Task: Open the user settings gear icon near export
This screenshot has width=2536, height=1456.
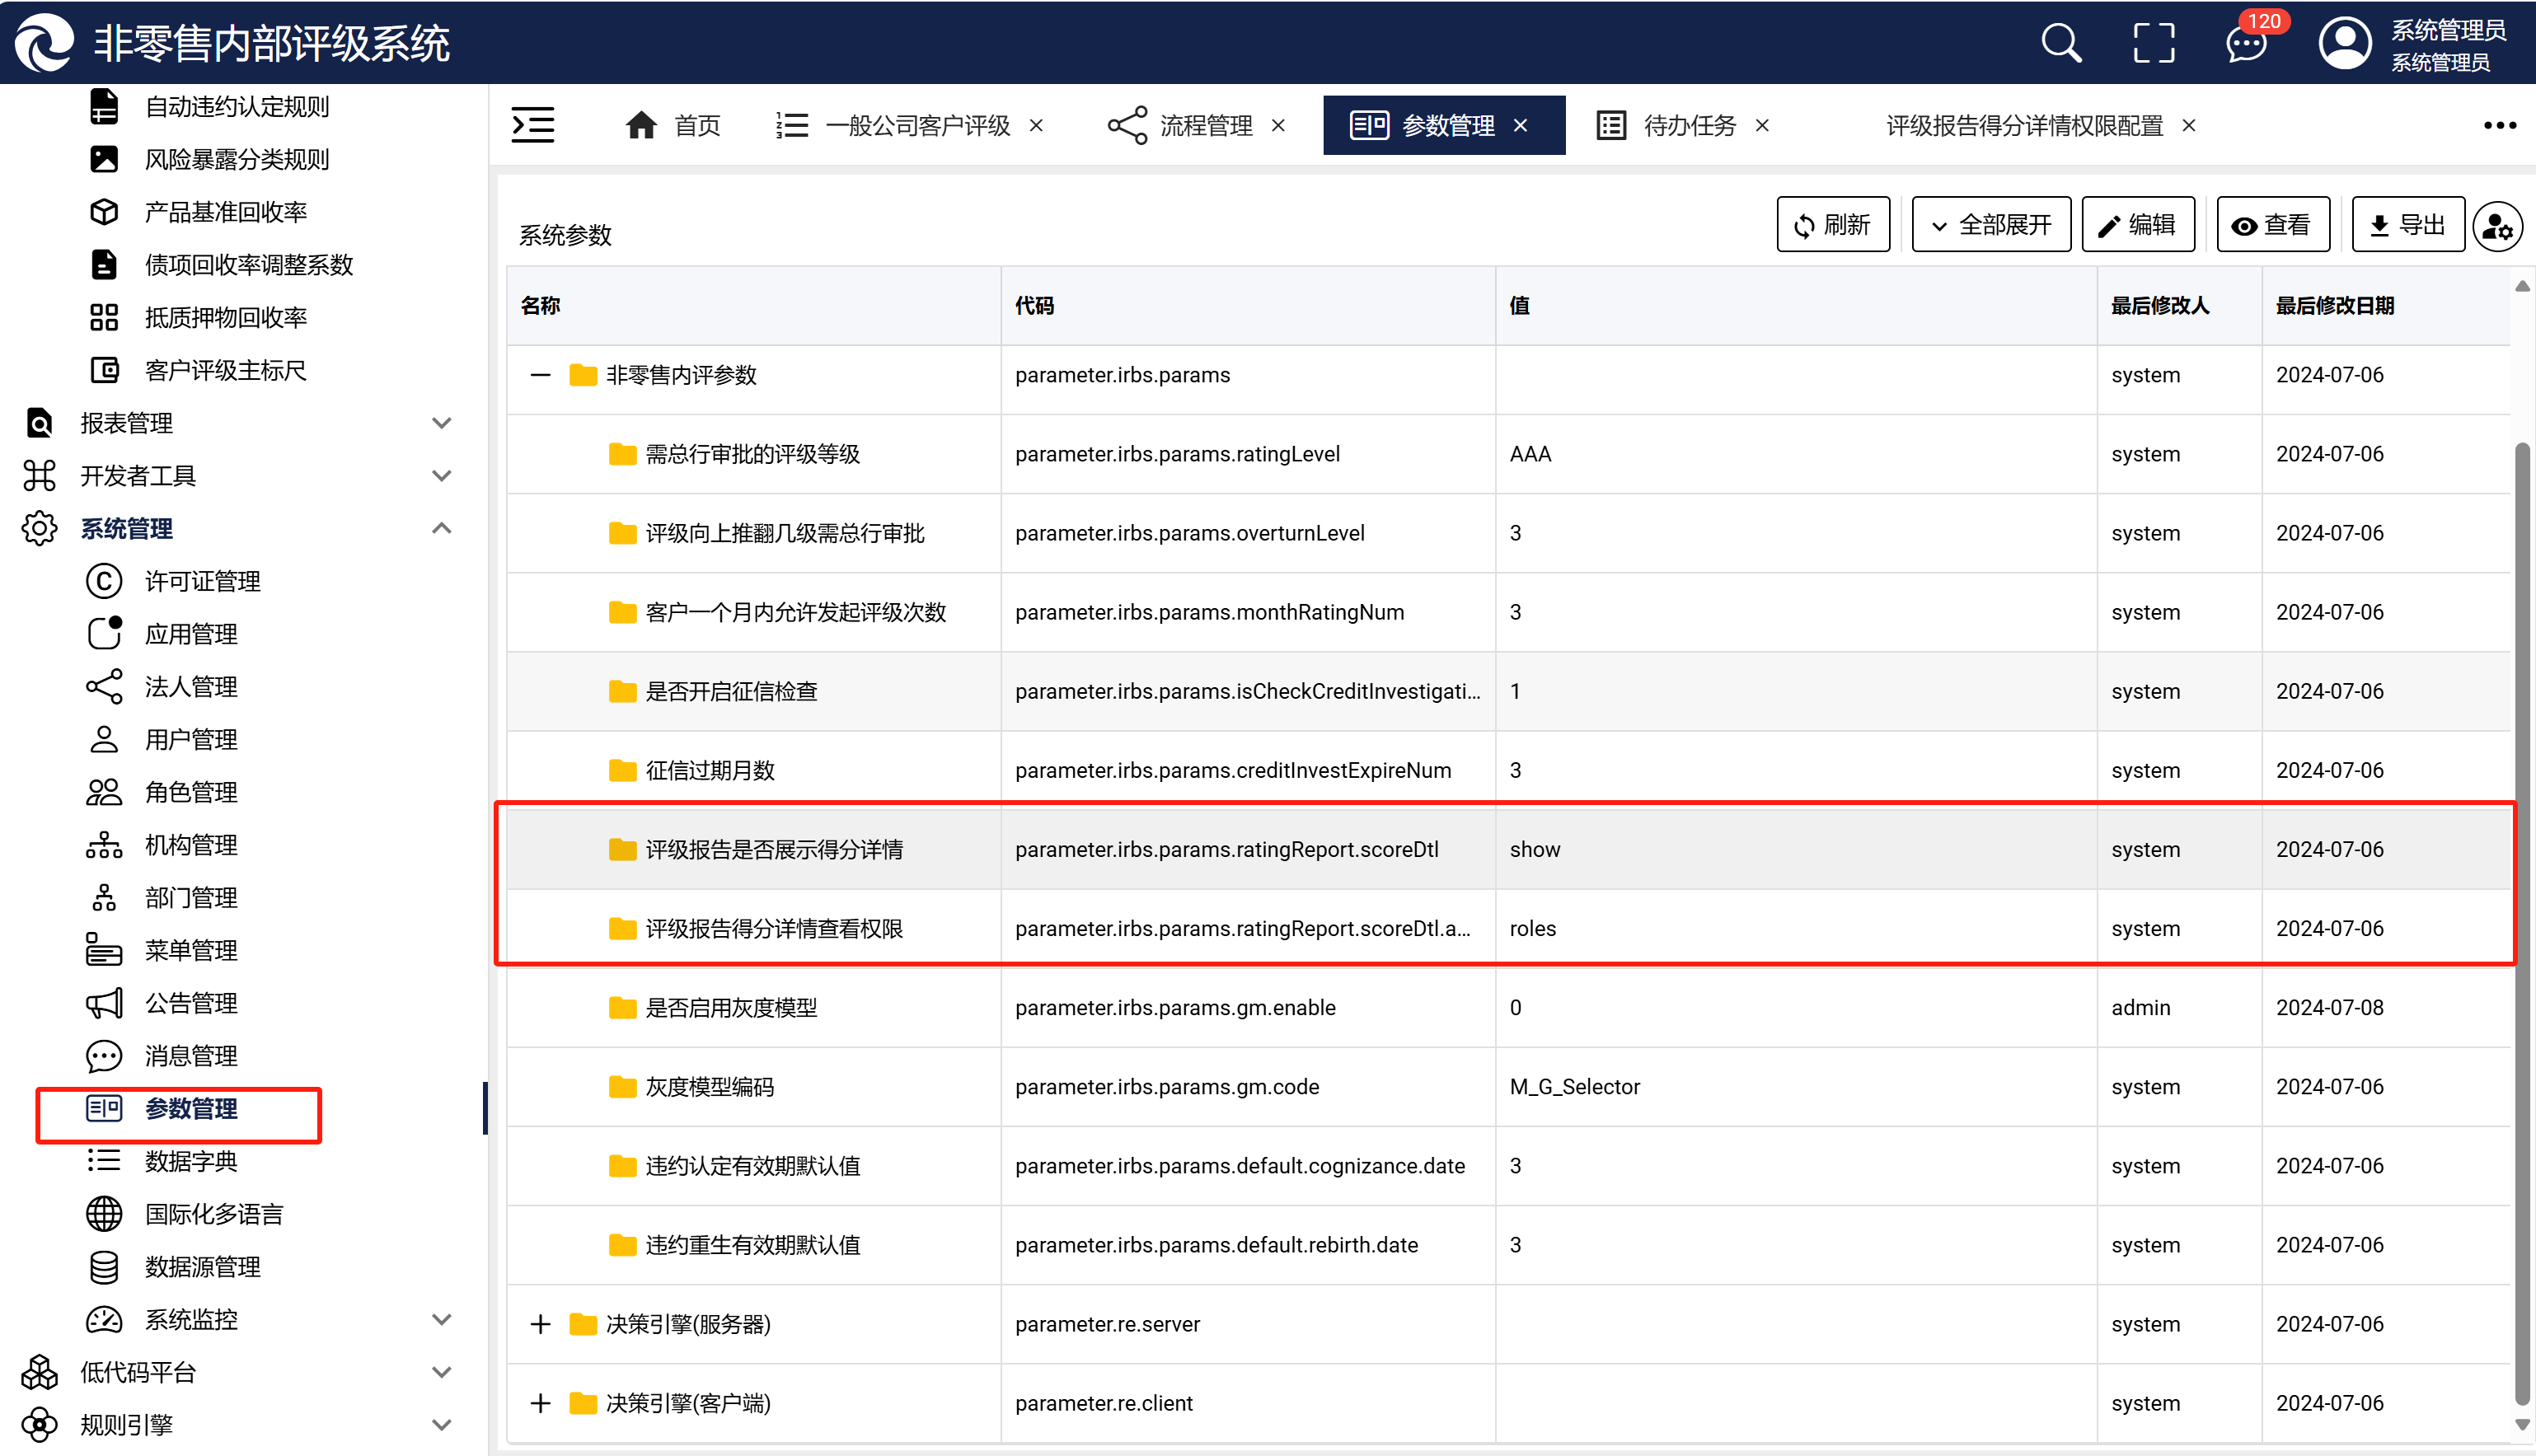Action: coord(2497,226)
